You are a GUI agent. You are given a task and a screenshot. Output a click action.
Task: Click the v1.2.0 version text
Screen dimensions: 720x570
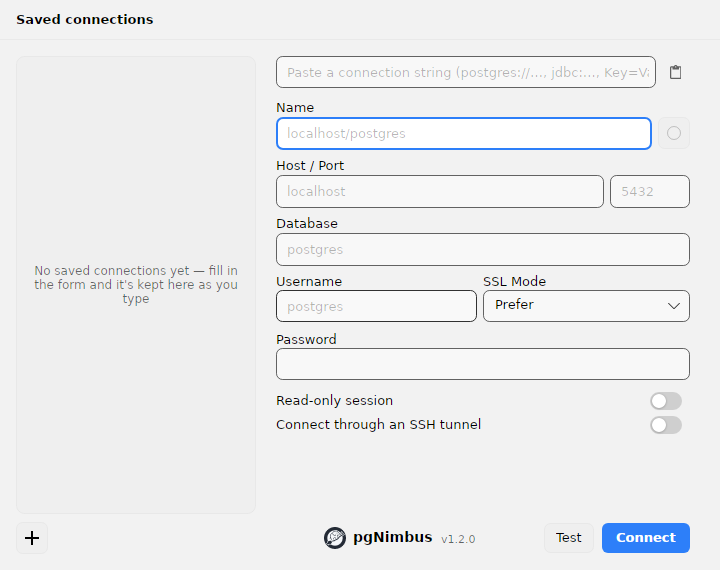click(458, 539)
